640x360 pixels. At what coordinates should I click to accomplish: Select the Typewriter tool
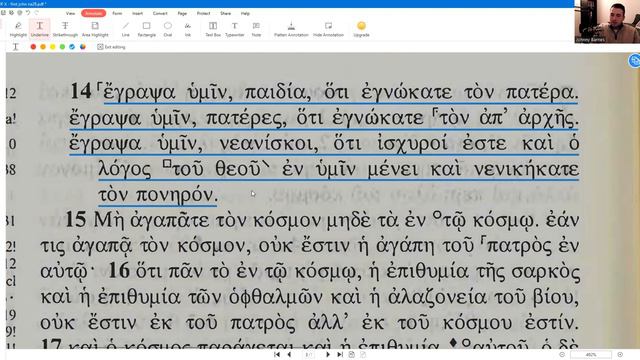click(x=235, y=29)
